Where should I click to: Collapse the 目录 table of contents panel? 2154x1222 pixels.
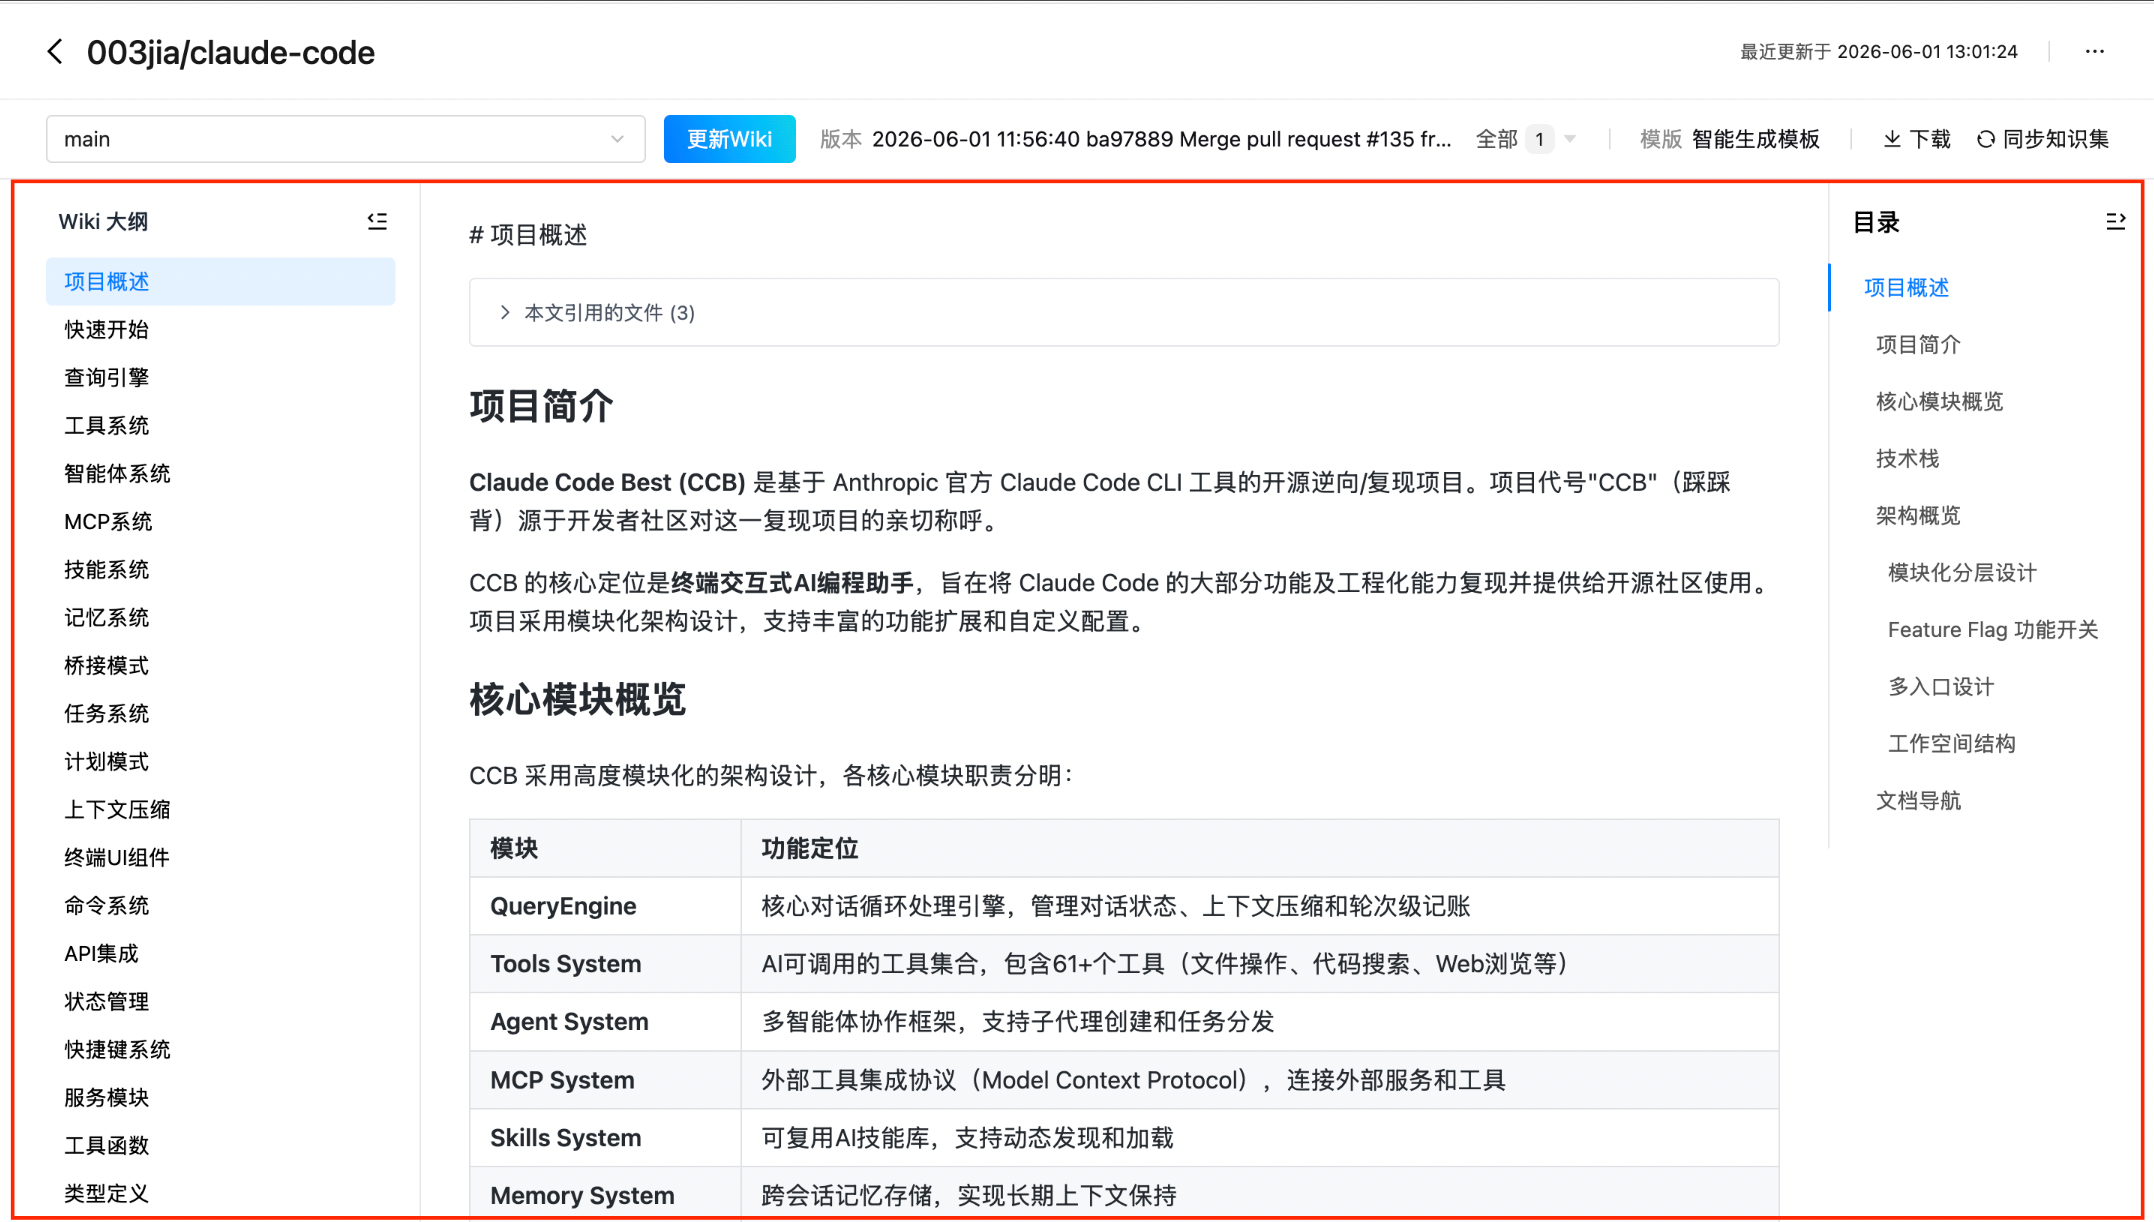(2115, 221)
